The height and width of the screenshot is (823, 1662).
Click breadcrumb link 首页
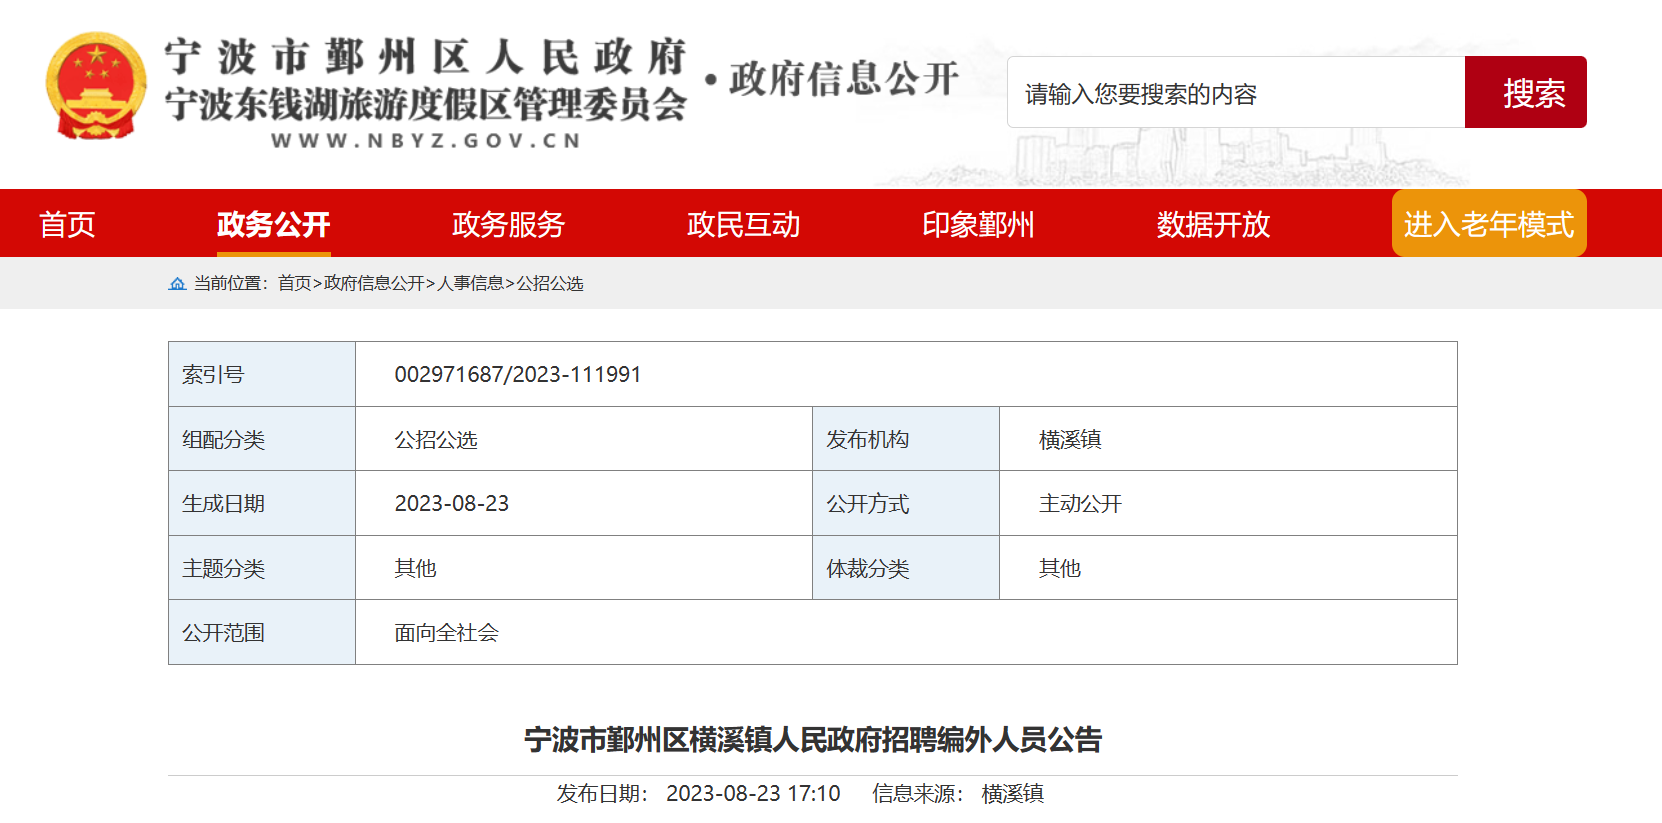[294, 284]
